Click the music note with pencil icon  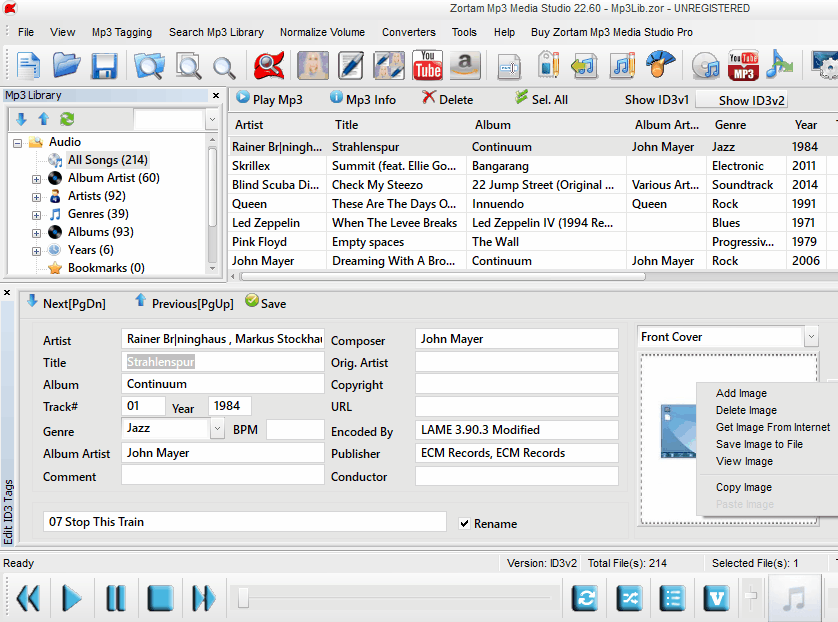623,66
